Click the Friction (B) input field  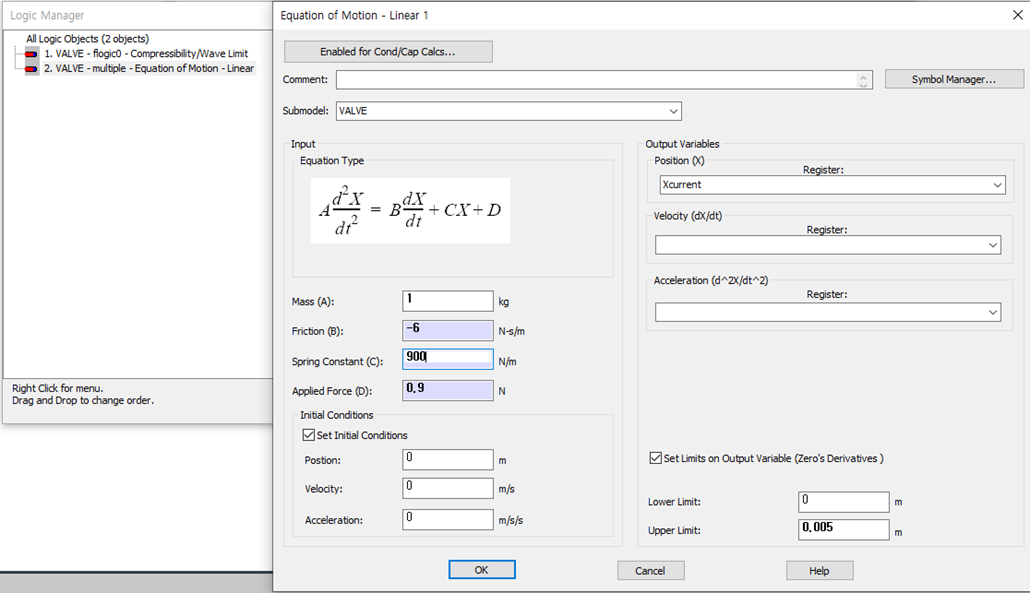click(x=447, y=330)
